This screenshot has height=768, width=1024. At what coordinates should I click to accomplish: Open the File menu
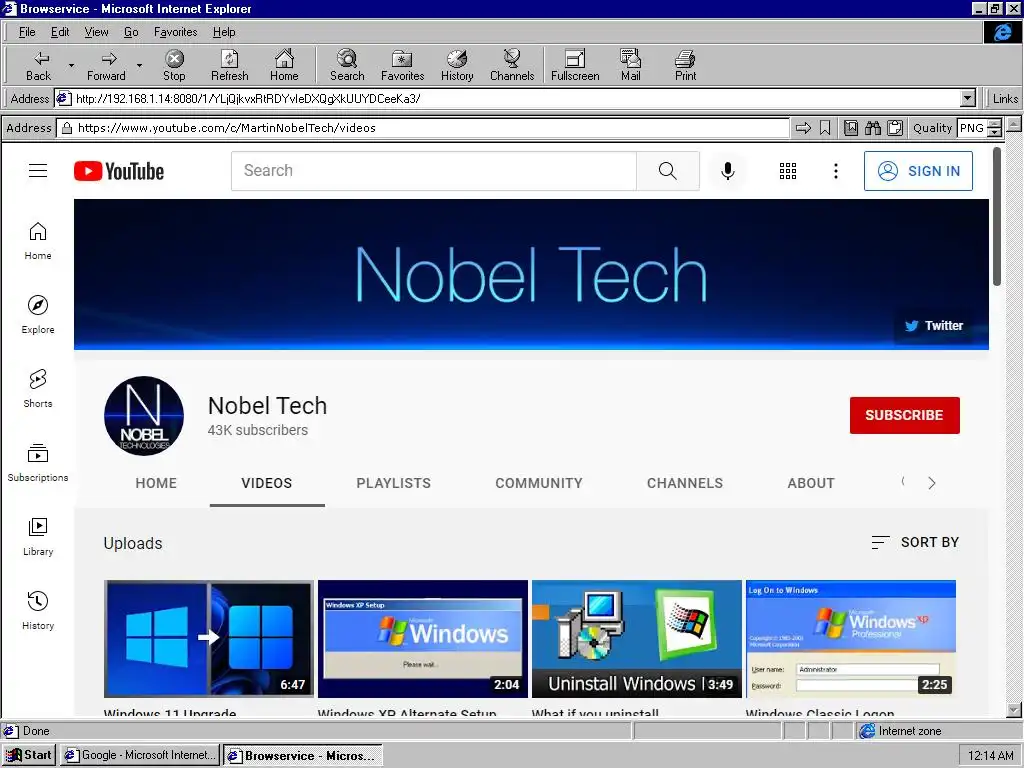pos(27,32)
